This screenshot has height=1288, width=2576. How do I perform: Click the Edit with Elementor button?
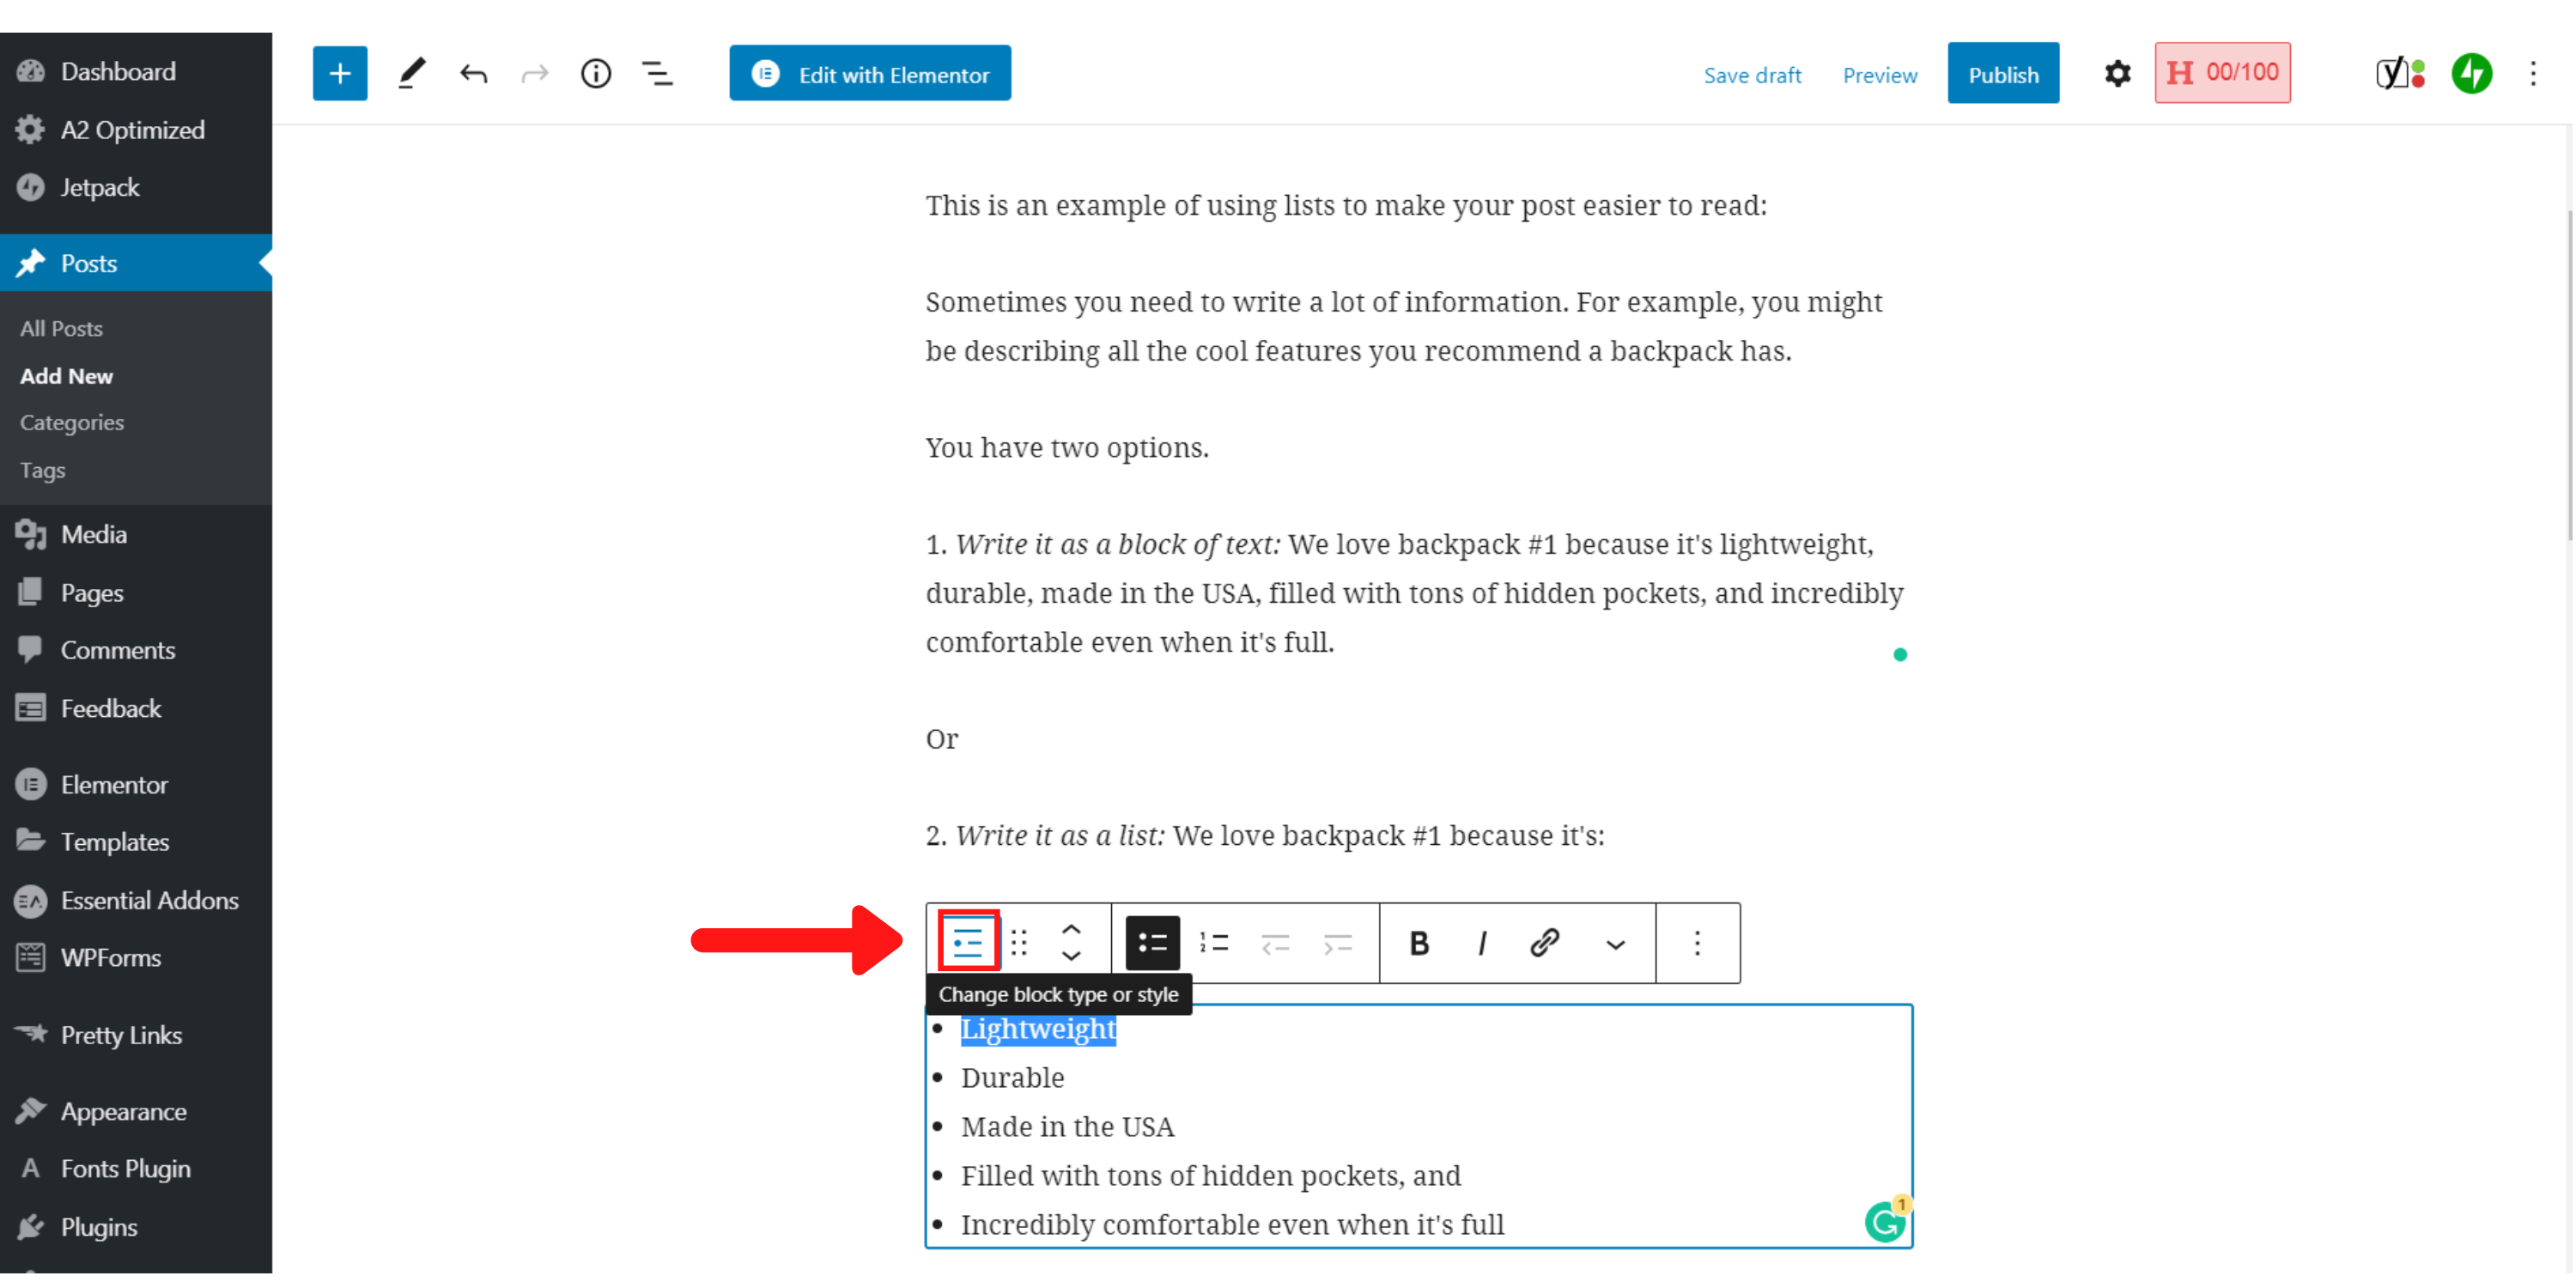click(x=869, y=74)
